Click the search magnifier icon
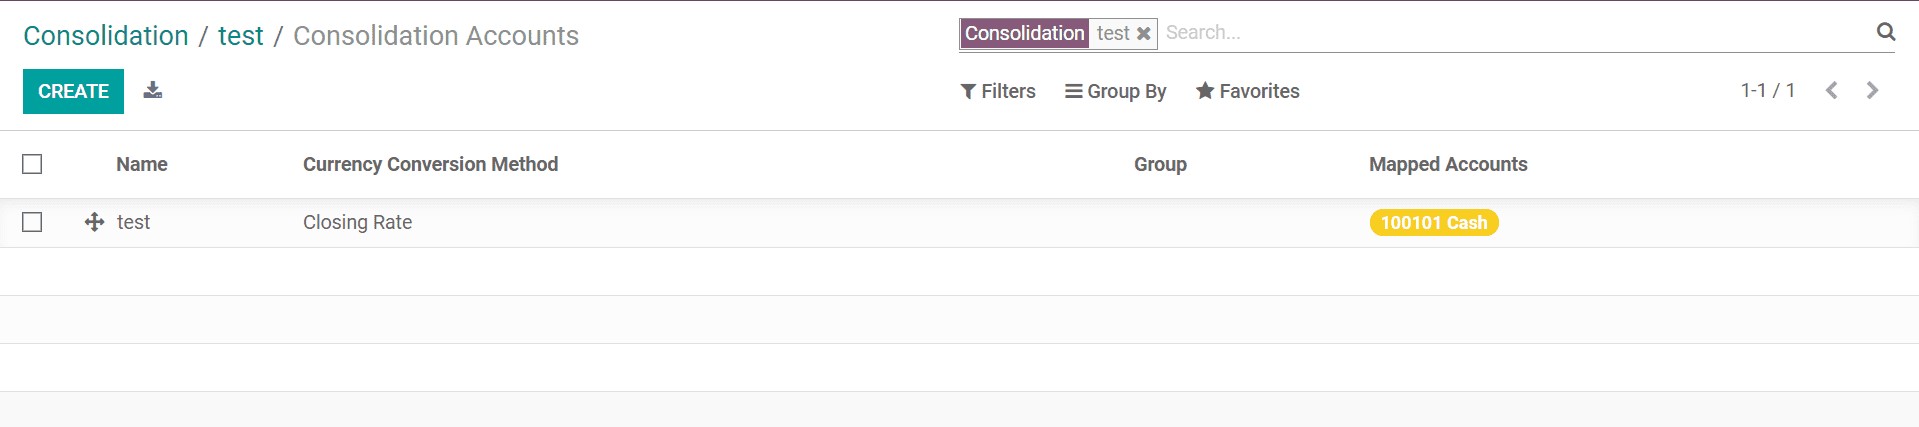Viewport: 1919px width, 427px height. point(1886,32)
